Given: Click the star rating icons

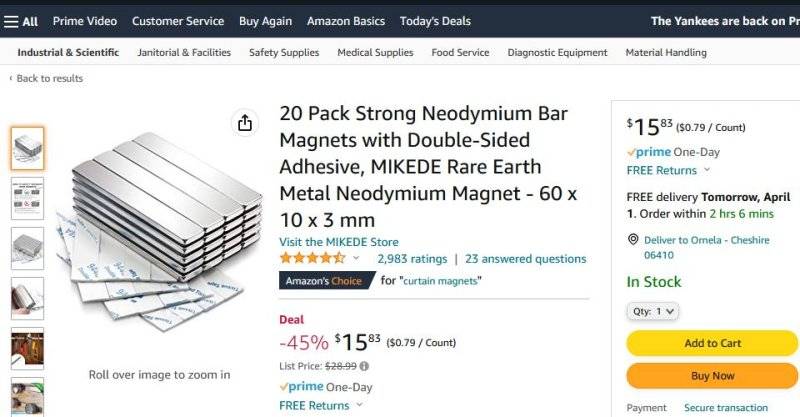Looking at the screenshot, I should pos(312,258).
